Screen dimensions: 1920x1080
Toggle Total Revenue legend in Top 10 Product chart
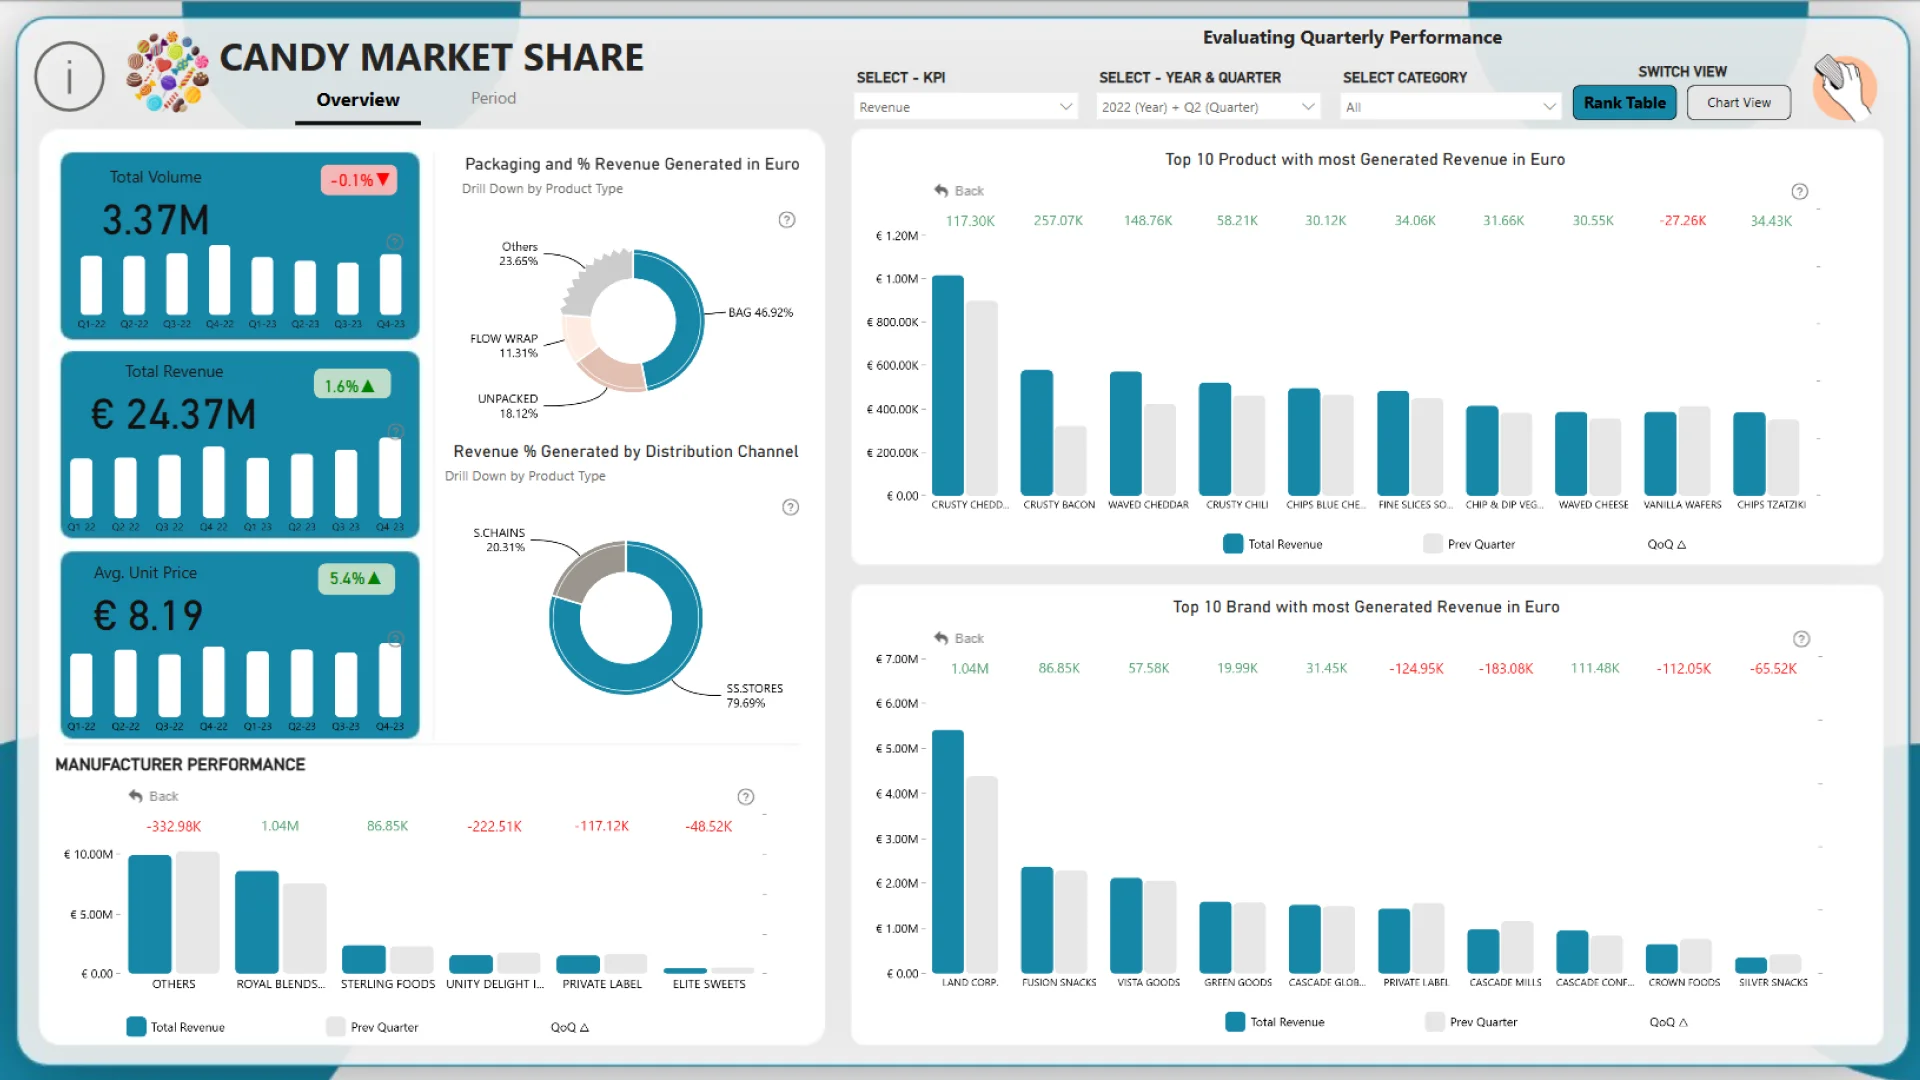point(1273,544)
